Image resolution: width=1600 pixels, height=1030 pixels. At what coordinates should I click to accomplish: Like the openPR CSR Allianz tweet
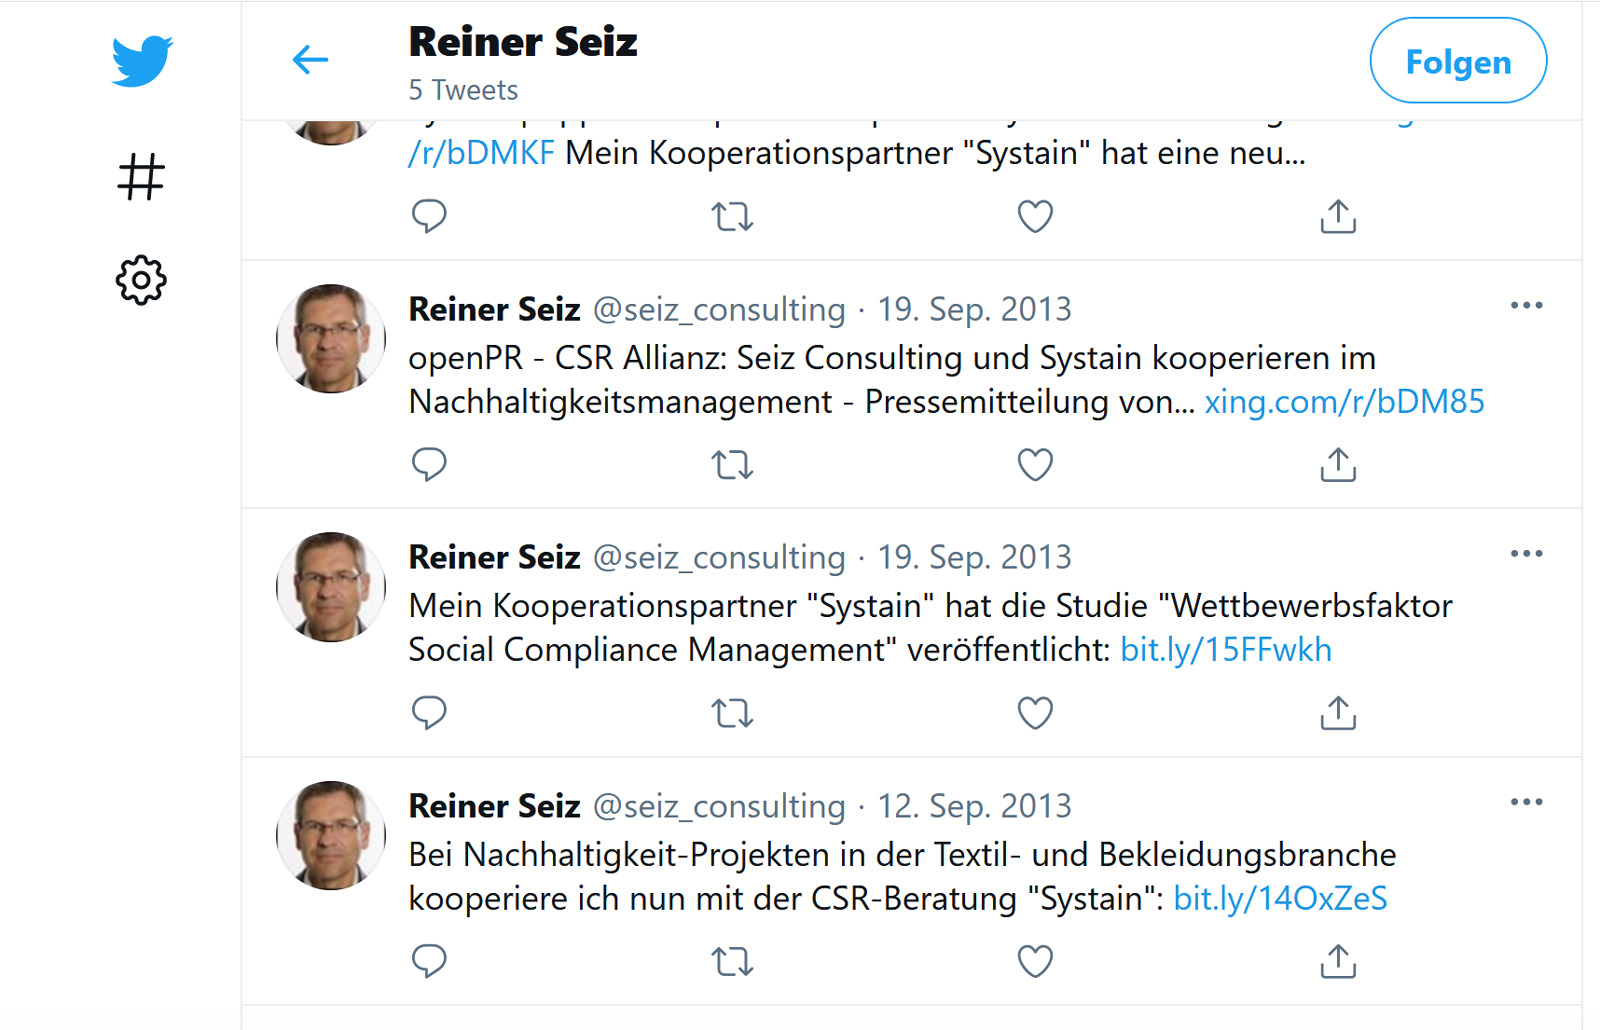[1035, 464]
